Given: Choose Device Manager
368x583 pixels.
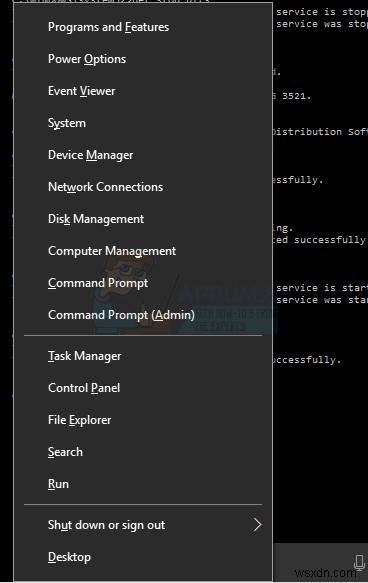Looking at the screenshot, I should 143,155.
